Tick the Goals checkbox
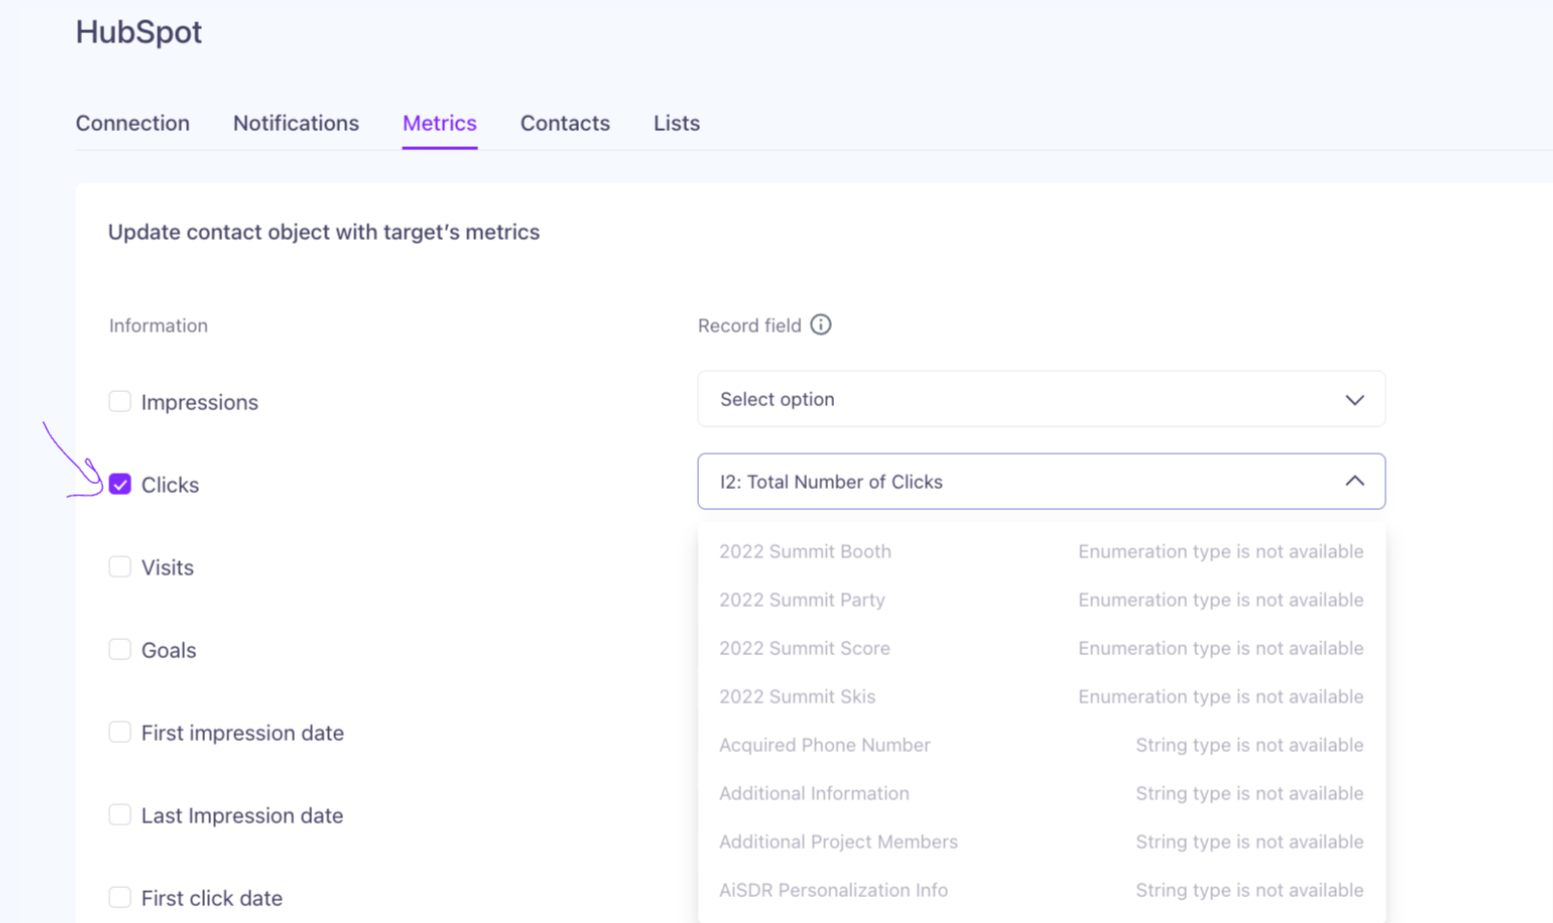This screenshot has width=1553, height=923. click(120, 650)
